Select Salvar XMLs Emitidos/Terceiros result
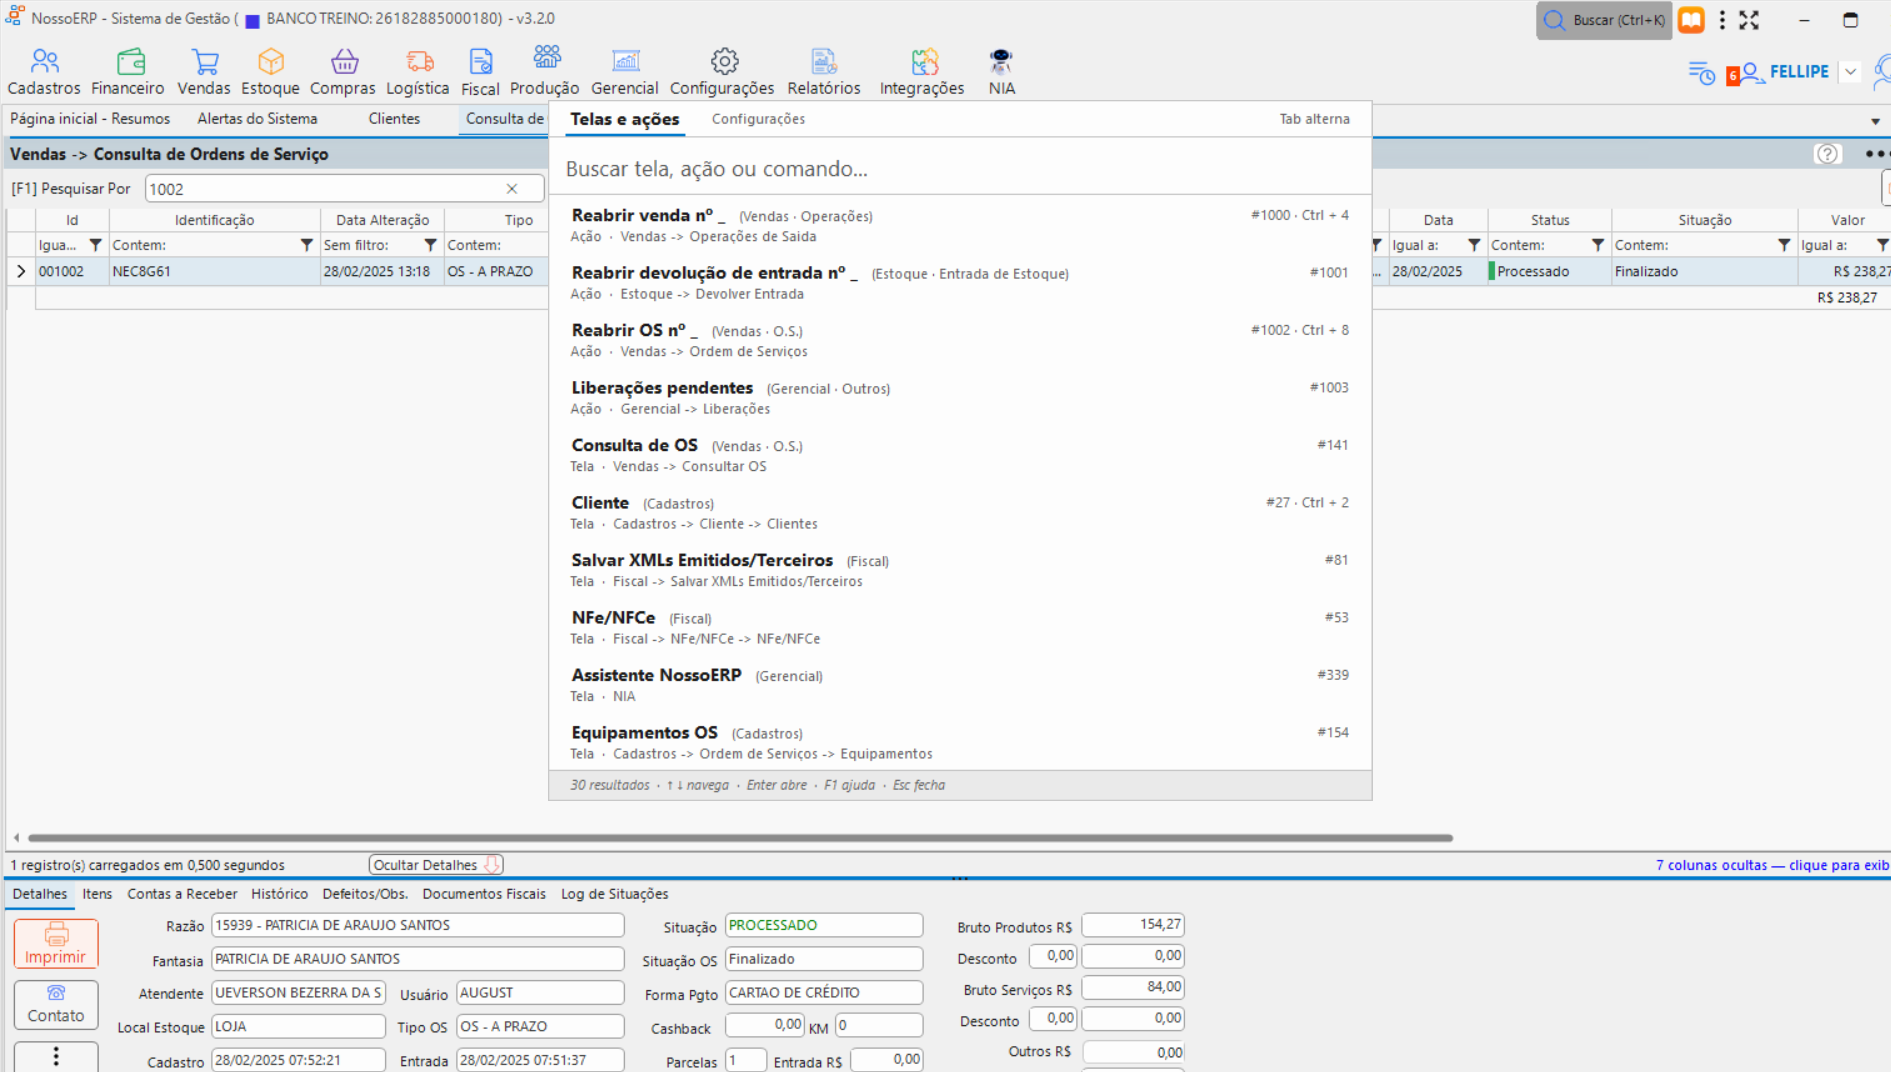Screen dimensions: 1891x1072 pos(960,570)
